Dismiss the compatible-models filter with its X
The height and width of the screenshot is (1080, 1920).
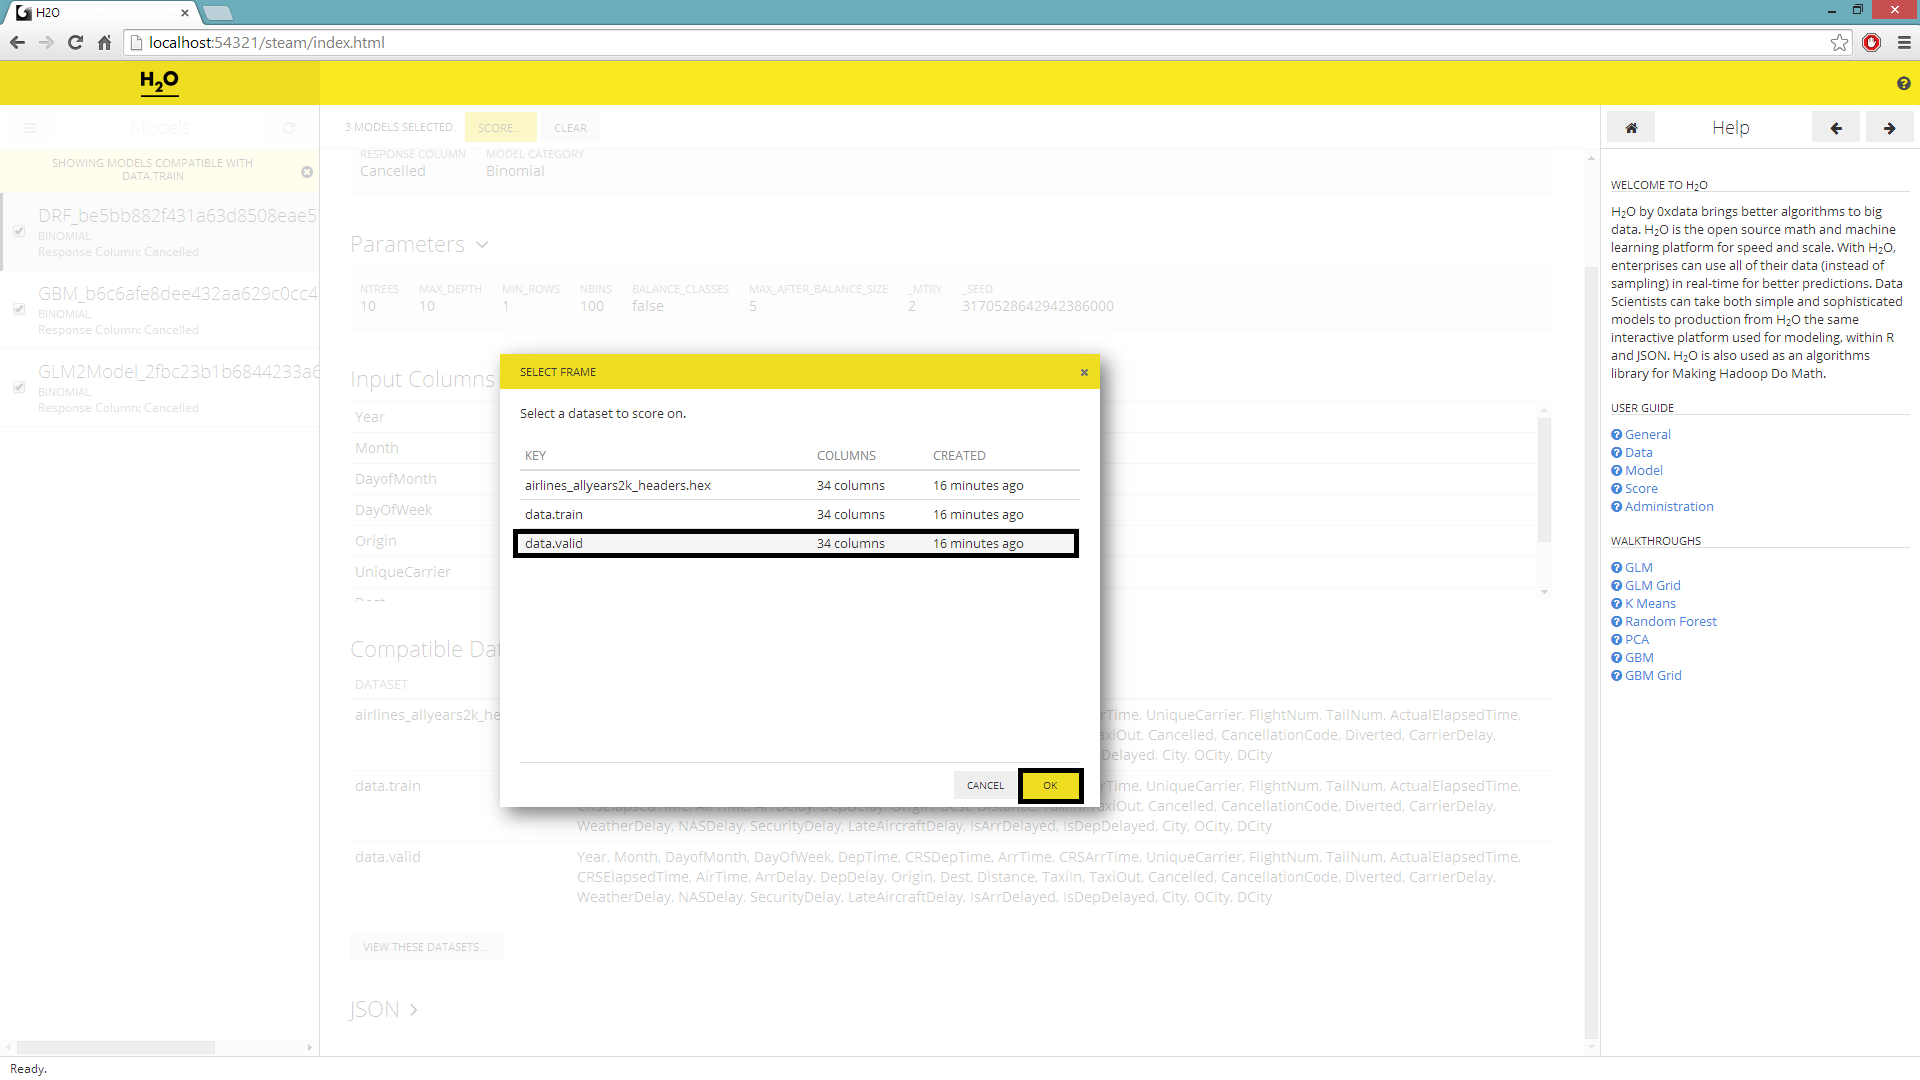[307, 172]
